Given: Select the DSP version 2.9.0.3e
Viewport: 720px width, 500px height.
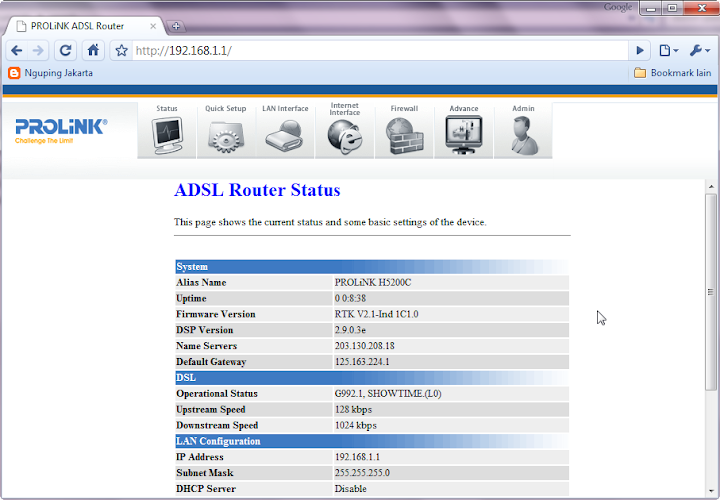Looking at the screenshot, I should tap(350, 330).
